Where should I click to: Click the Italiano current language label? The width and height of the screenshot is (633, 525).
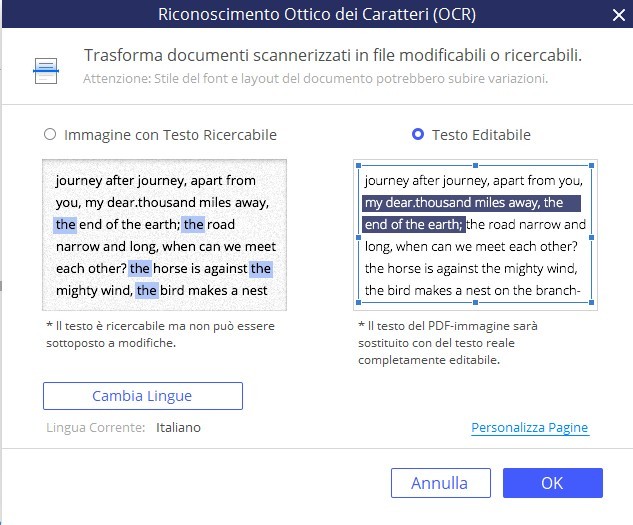(178, 427)
